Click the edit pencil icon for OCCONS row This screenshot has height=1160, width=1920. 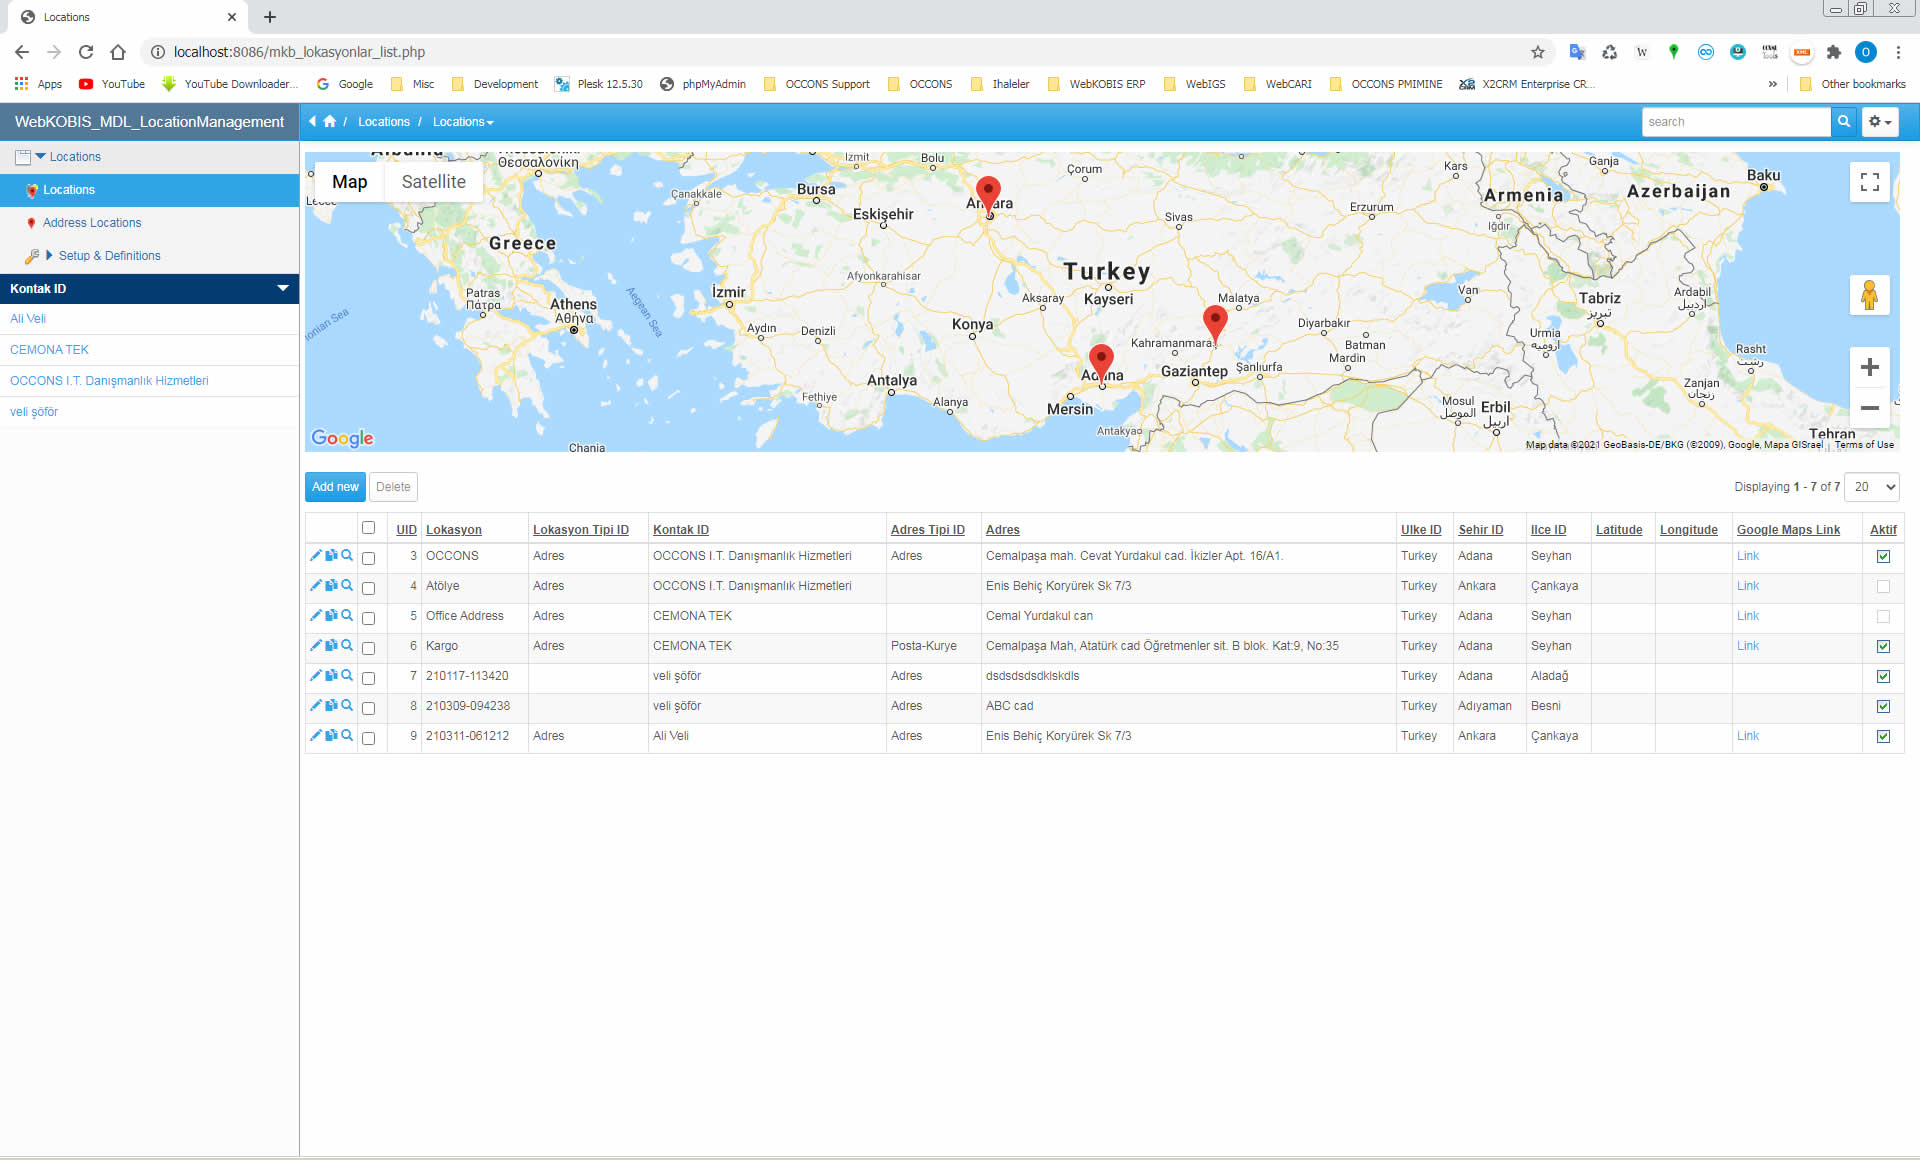315,555
